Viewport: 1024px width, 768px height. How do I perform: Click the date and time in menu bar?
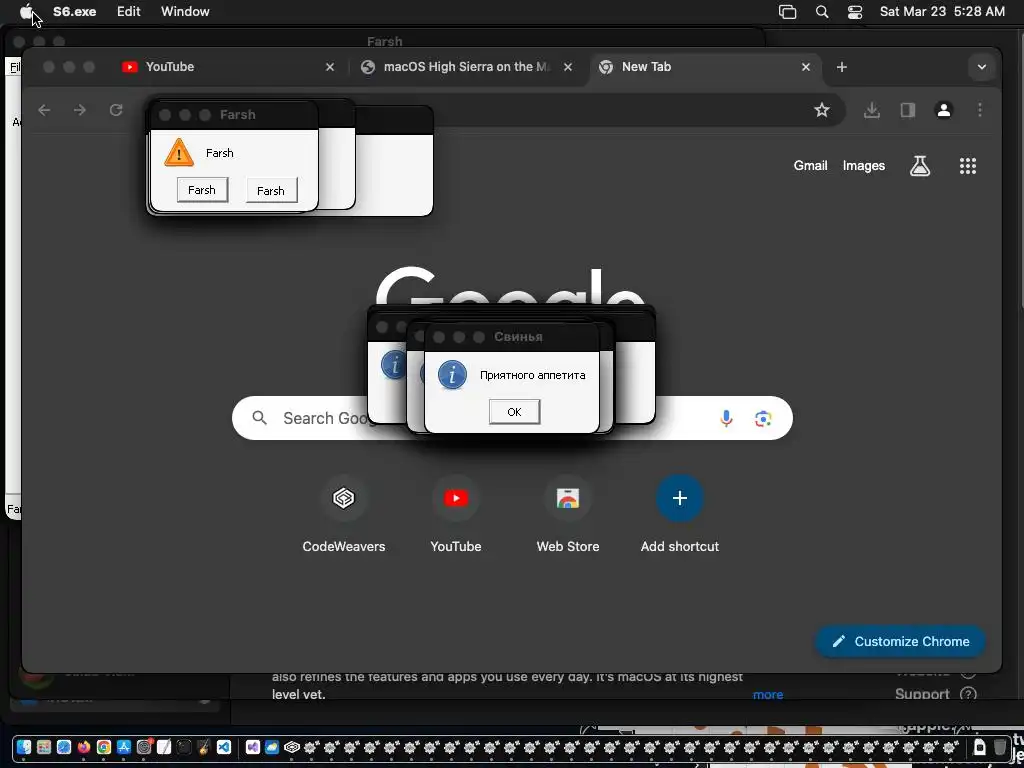point(942,12)
